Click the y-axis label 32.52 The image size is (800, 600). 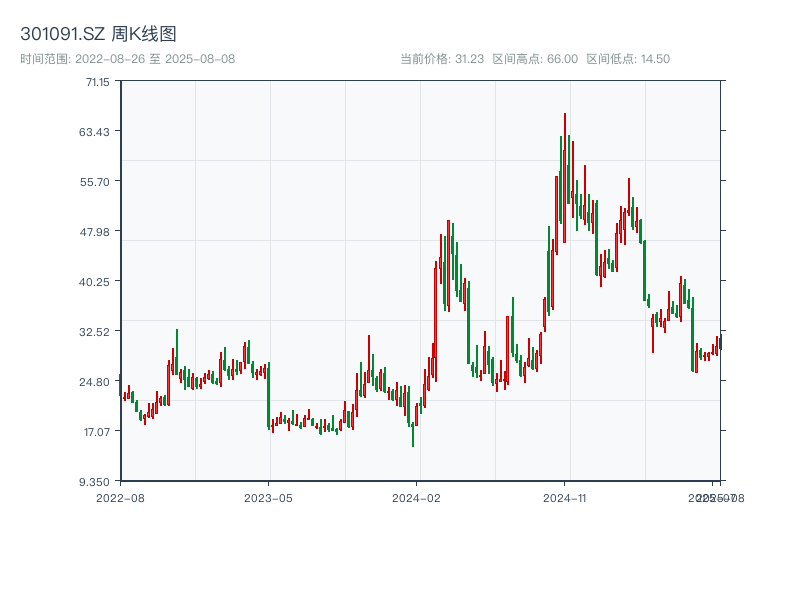pyautogui.click(x=94, y=332)
